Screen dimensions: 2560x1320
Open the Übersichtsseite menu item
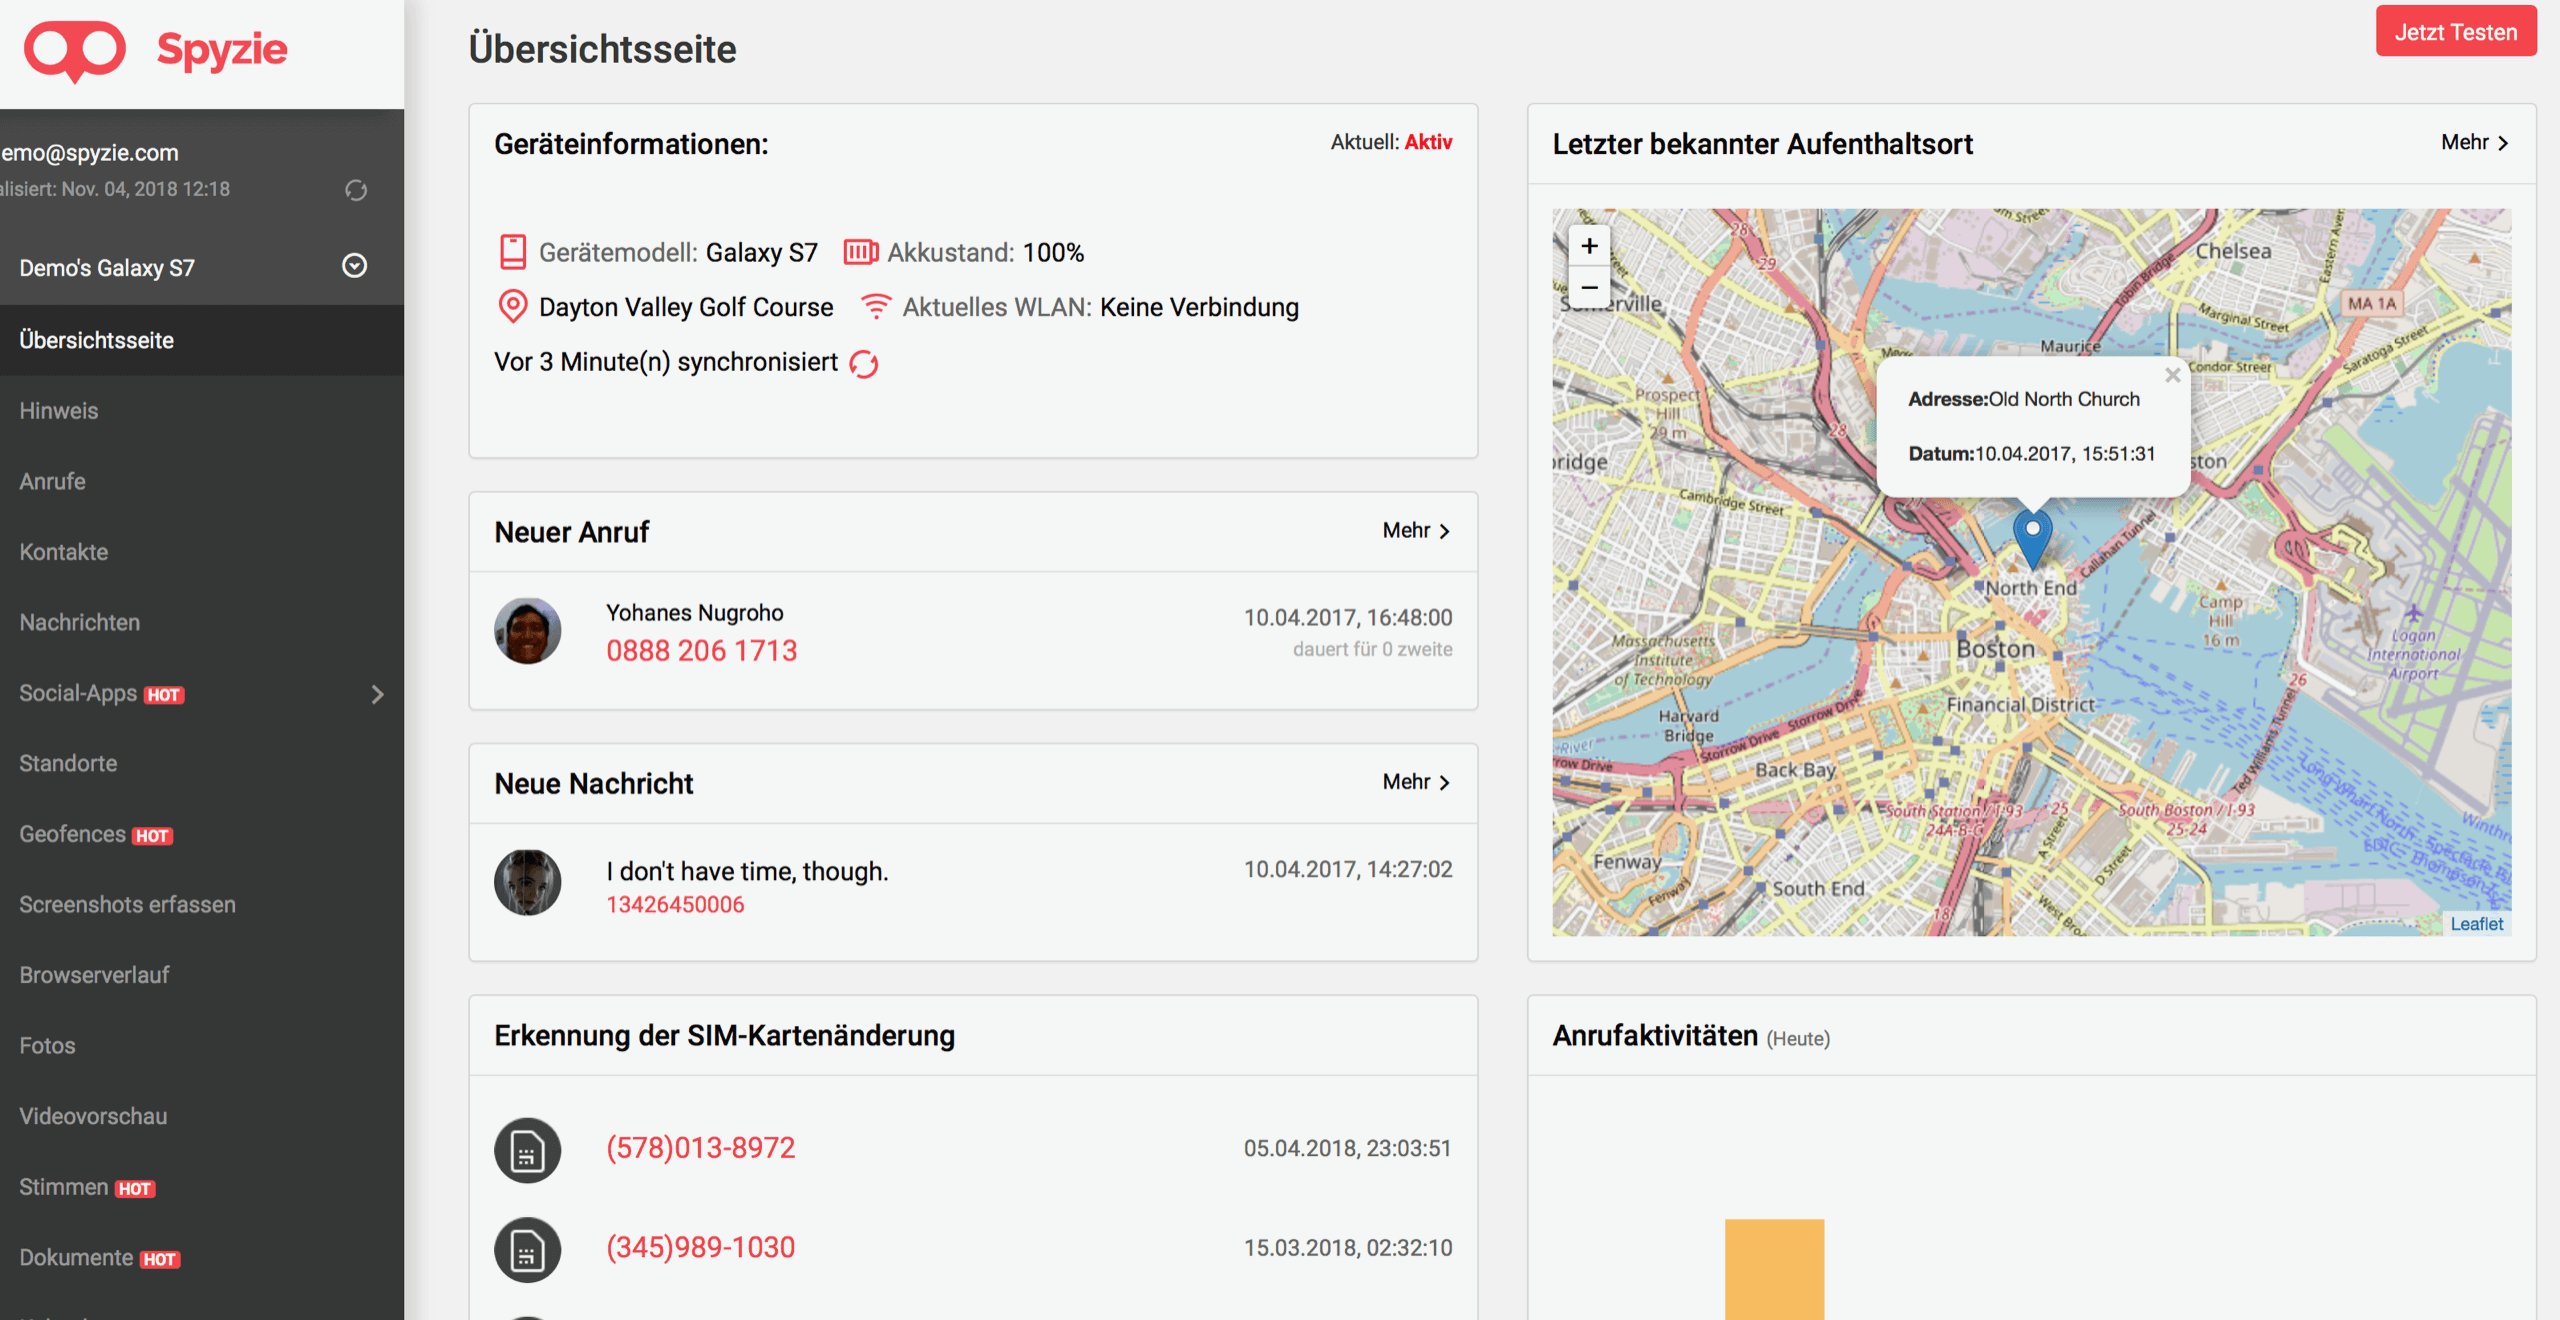(202, 340)
